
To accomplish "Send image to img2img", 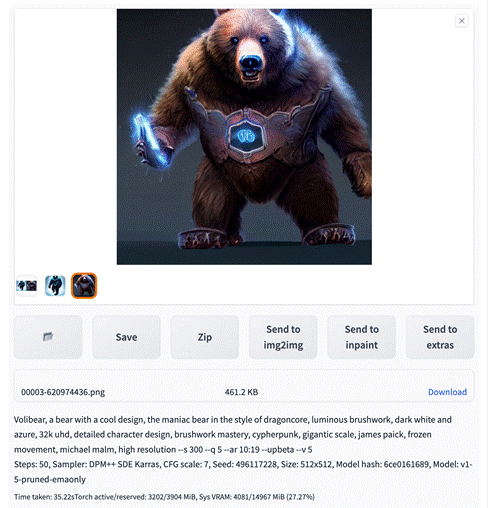I will 283,337.
